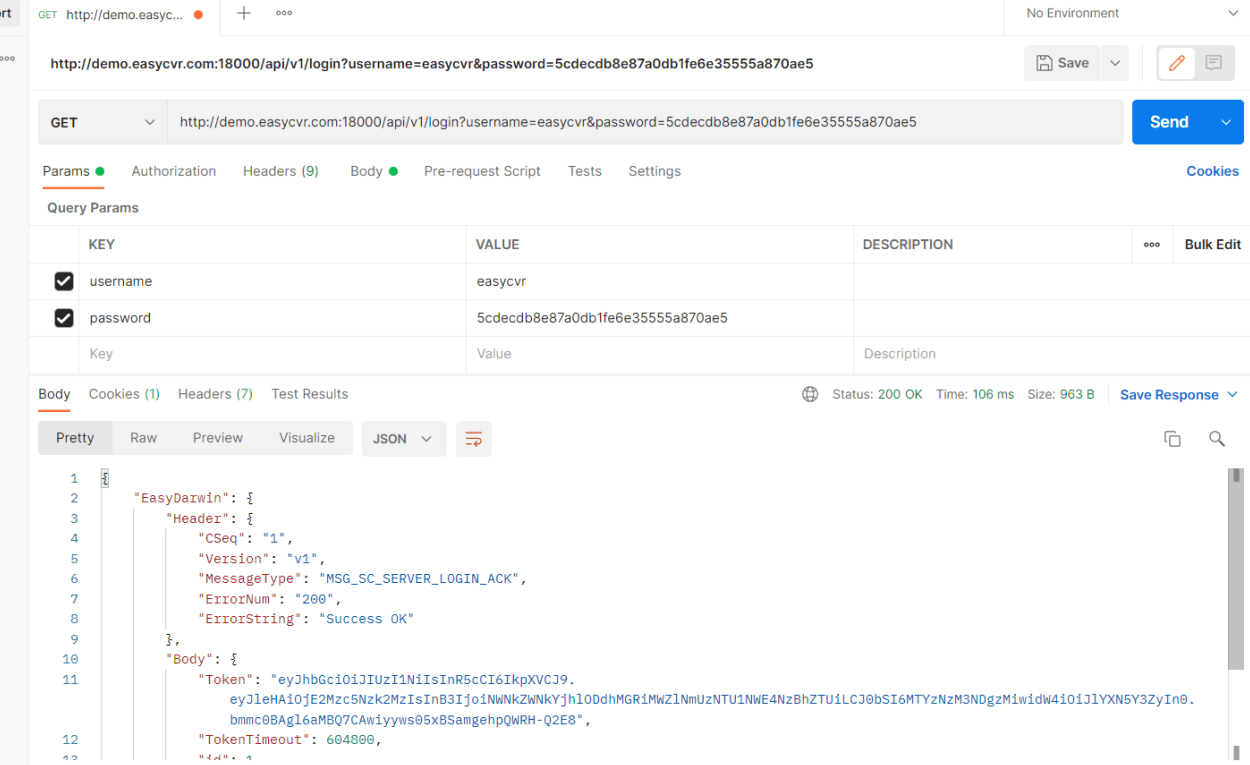The width and height of the screenshot is (1250, 765).
Task: Open the query params column options icon
Action: pos(1152,245)
